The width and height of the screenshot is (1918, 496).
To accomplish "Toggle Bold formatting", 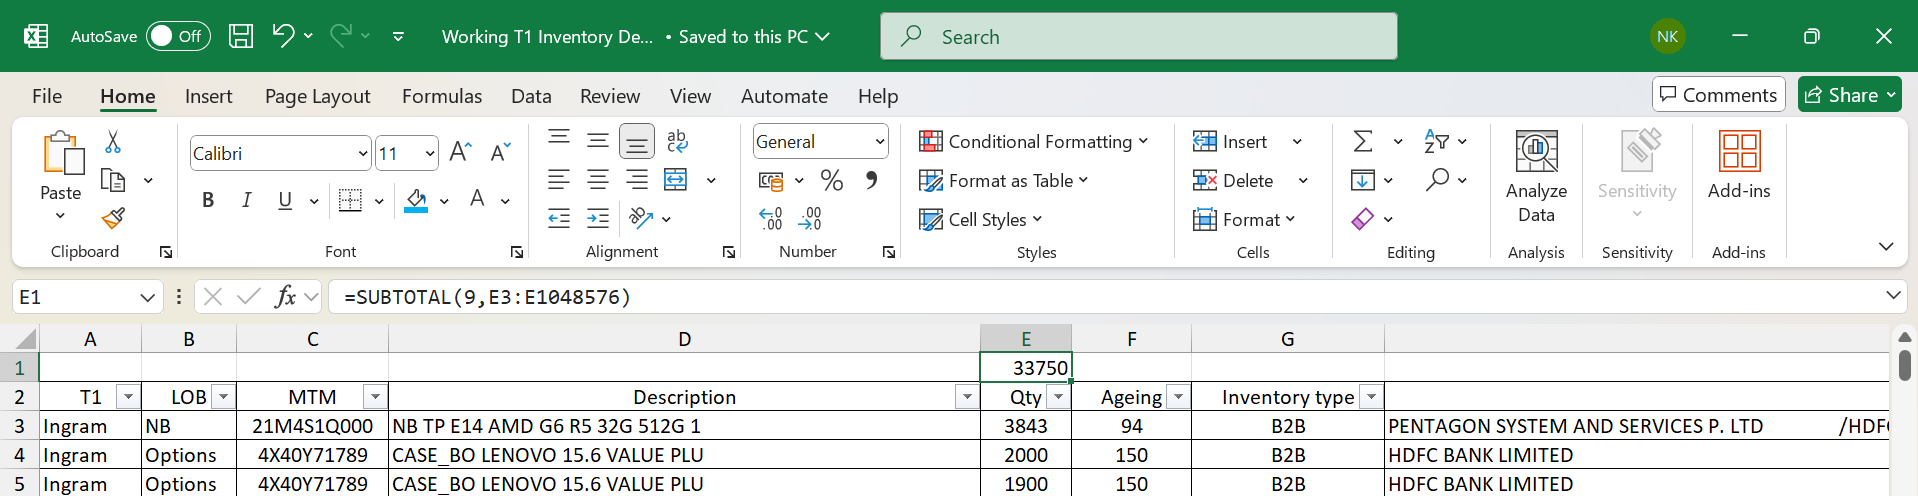I will 208,200.
